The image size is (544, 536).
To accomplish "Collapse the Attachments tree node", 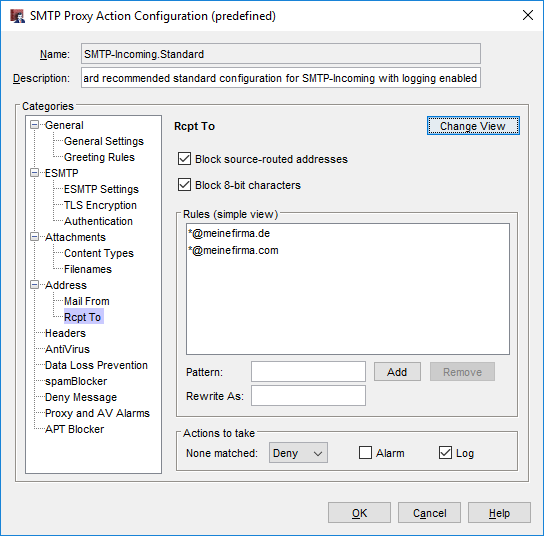I will coord(35,237).
